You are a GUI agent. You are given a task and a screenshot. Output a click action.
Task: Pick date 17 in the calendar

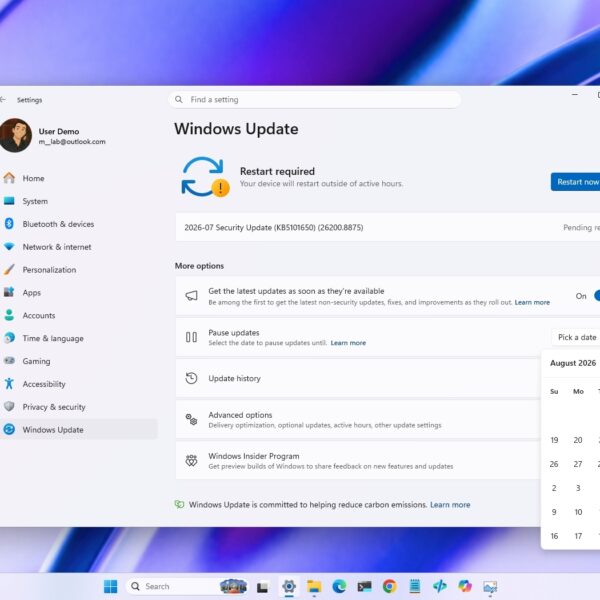[578, 536]
